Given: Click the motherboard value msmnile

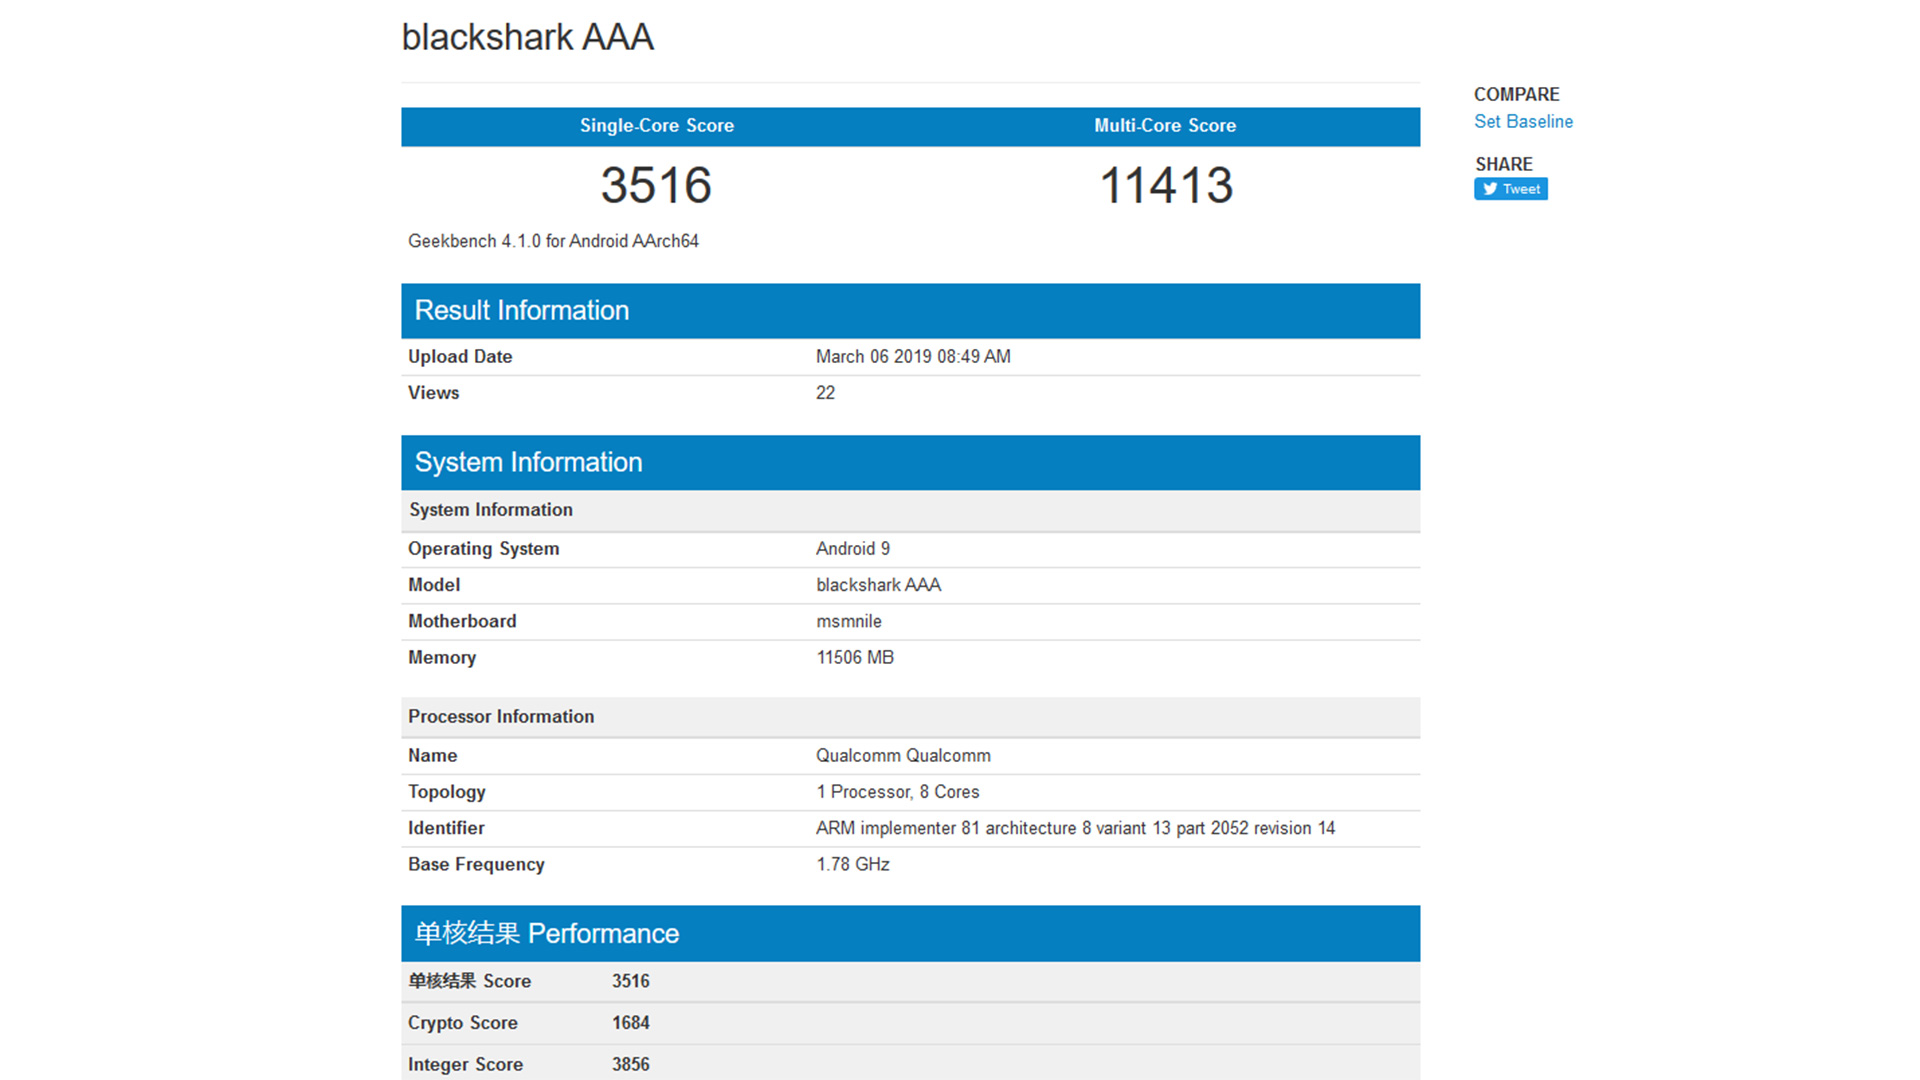Looking at the screenshot, I should 848,621.
